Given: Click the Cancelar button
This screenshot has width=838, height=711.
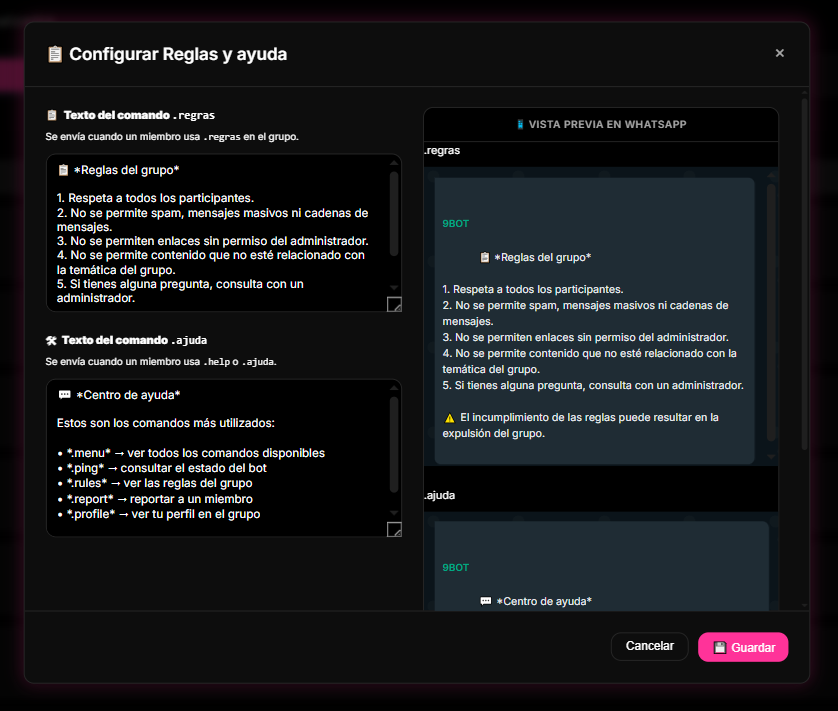Looking at the screenshot, I should pyautogui.click(x=649, y=646).
